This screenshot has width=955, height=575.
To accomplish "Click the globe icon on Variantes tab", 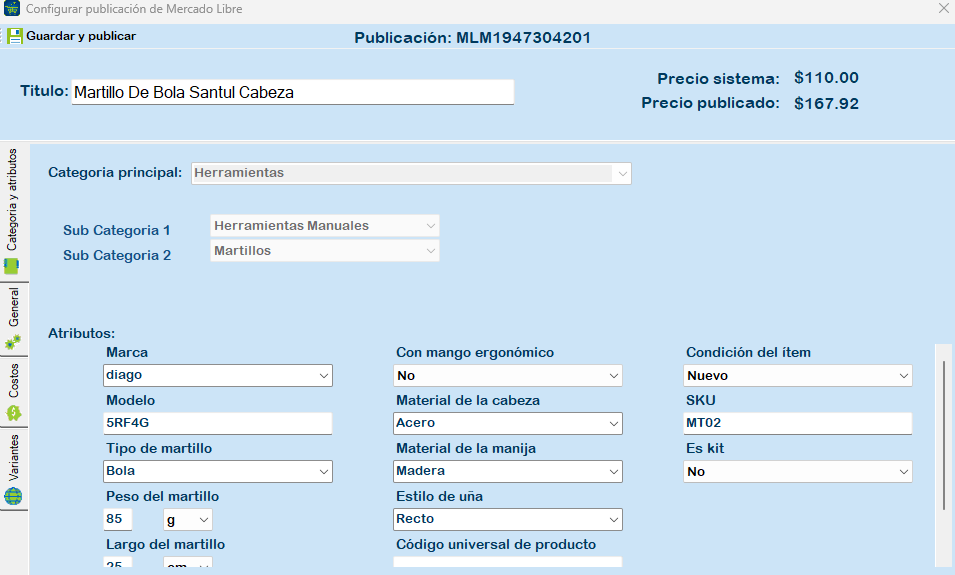I will coord(13,497).
